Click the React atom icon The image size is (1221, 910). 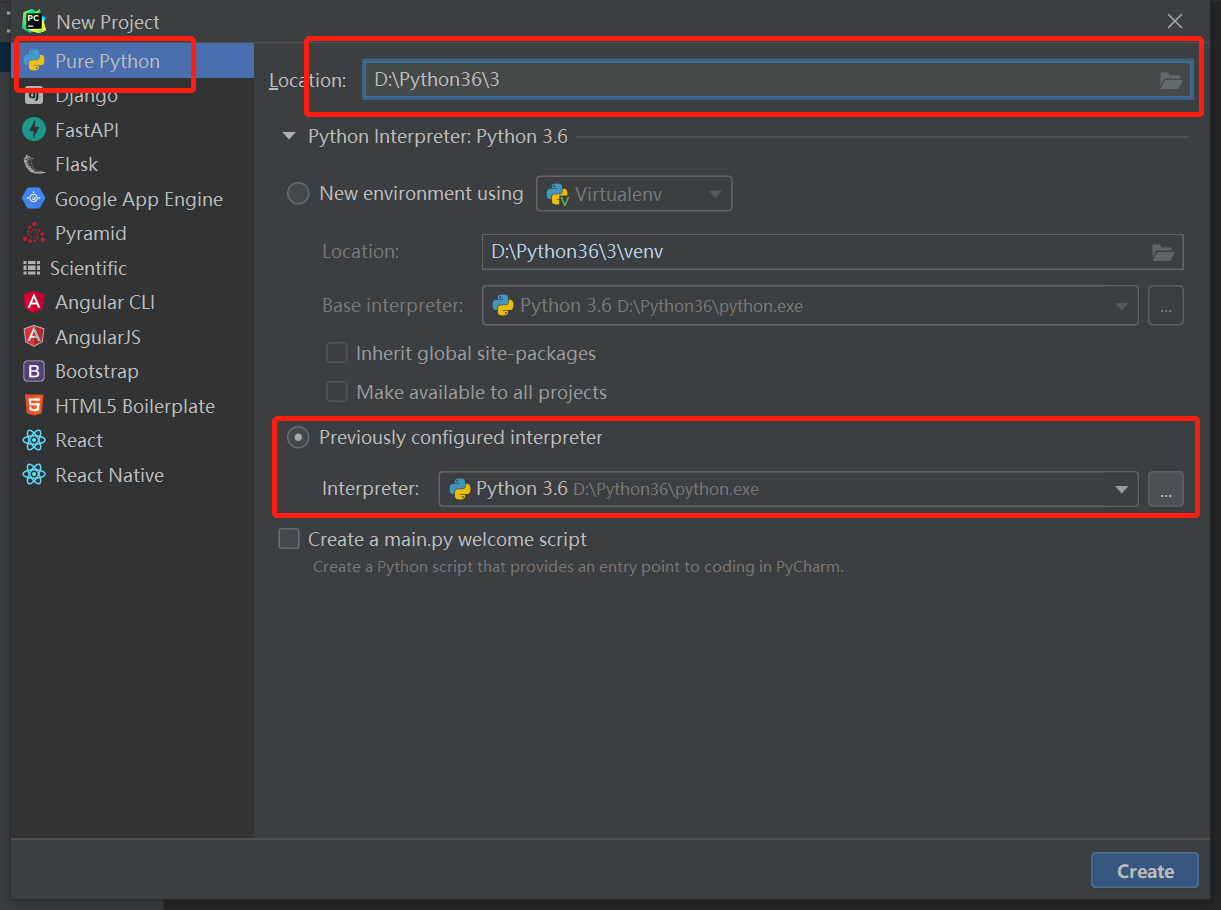[x=35, y=440]
